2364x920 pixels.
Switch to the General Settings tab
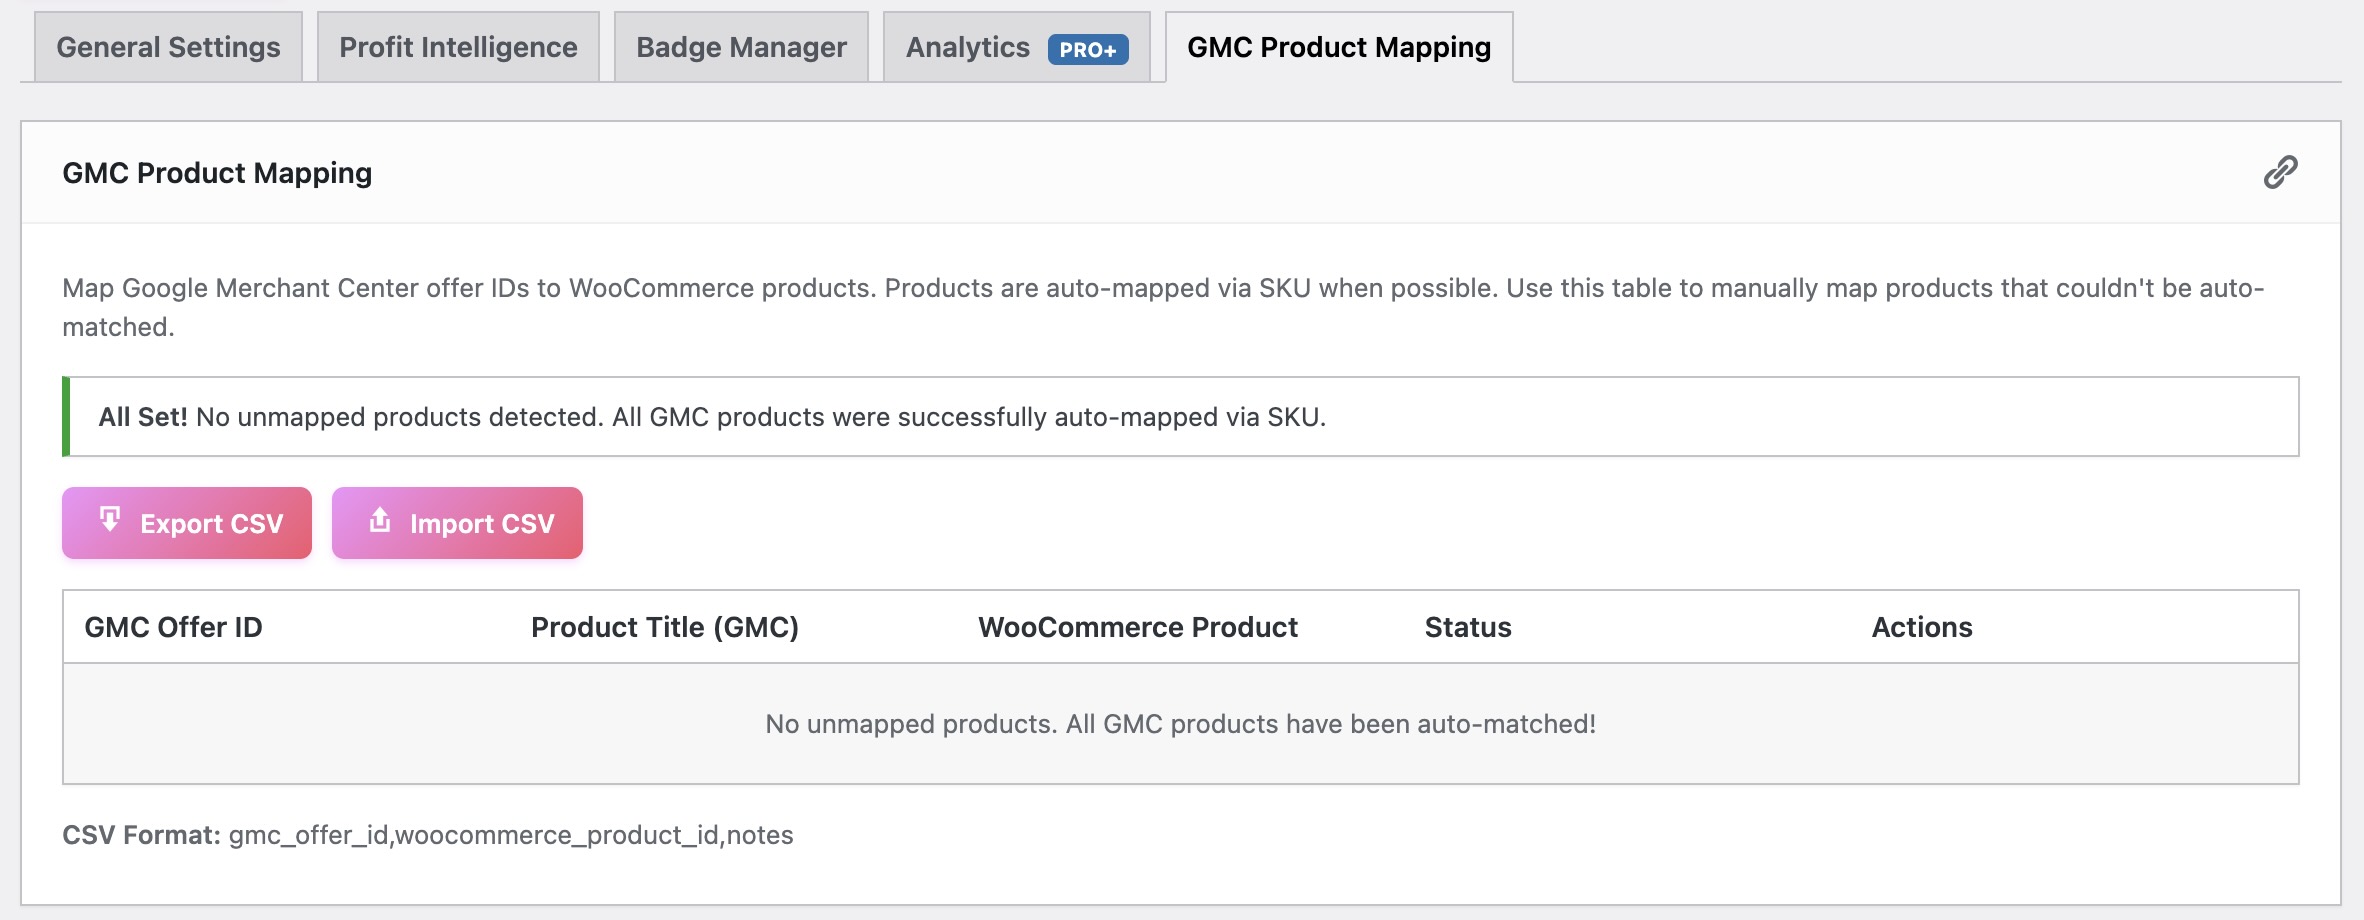click(167, 46)
